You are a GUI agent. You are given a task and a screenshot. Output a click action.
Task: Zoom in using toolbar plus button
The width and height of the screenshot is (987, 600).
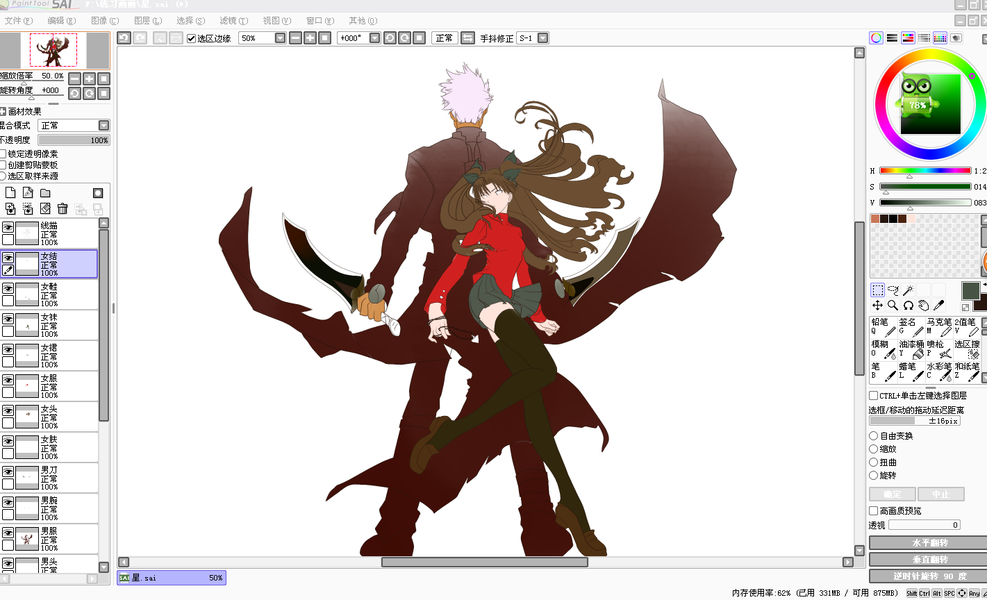point(310,38)
